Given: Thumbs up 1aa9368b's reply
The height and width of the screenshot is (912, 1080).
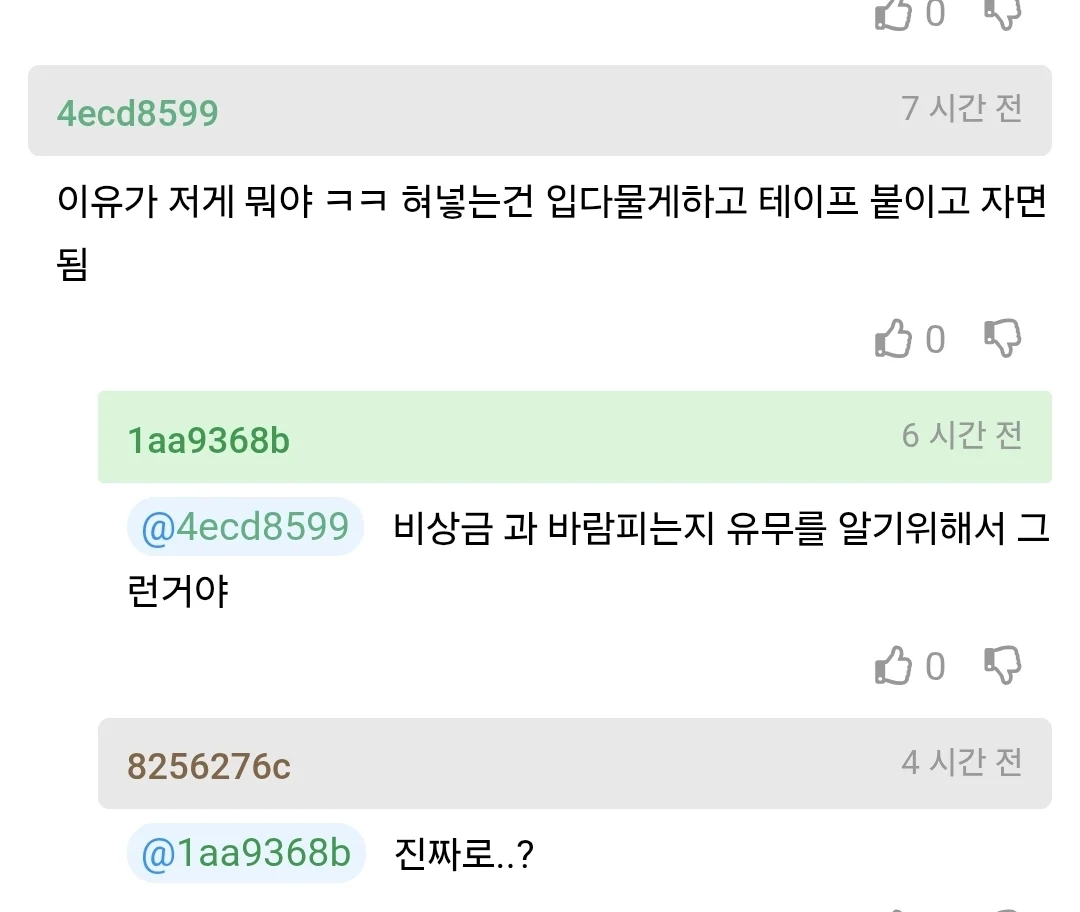Looking at the screenshot, I should pos(893,665).
